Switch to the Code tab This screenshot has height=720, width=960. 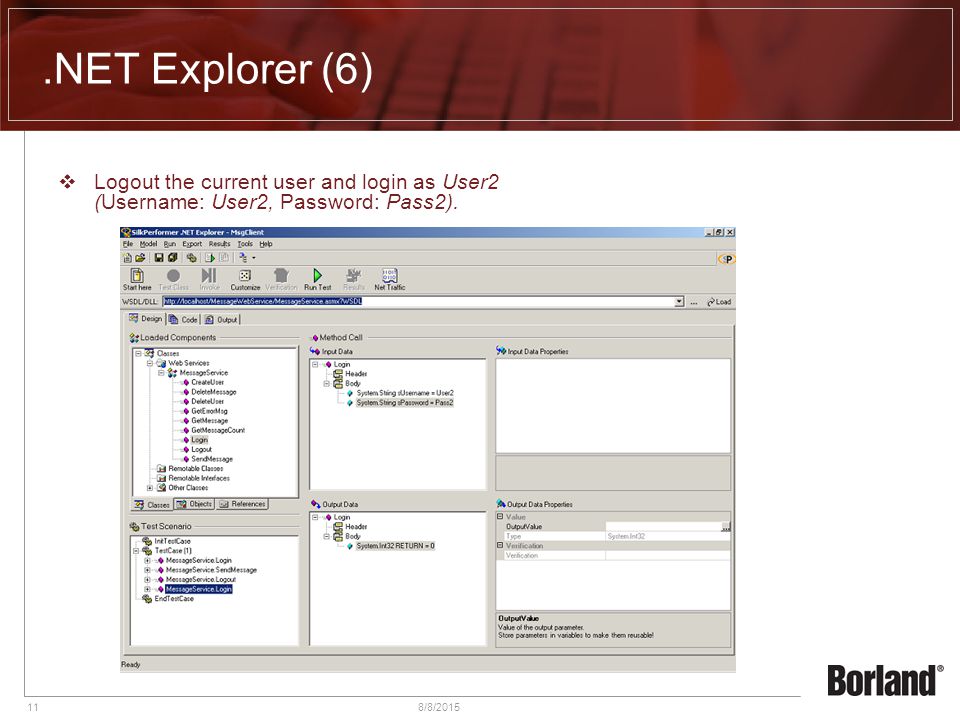[x=183, y=320]
